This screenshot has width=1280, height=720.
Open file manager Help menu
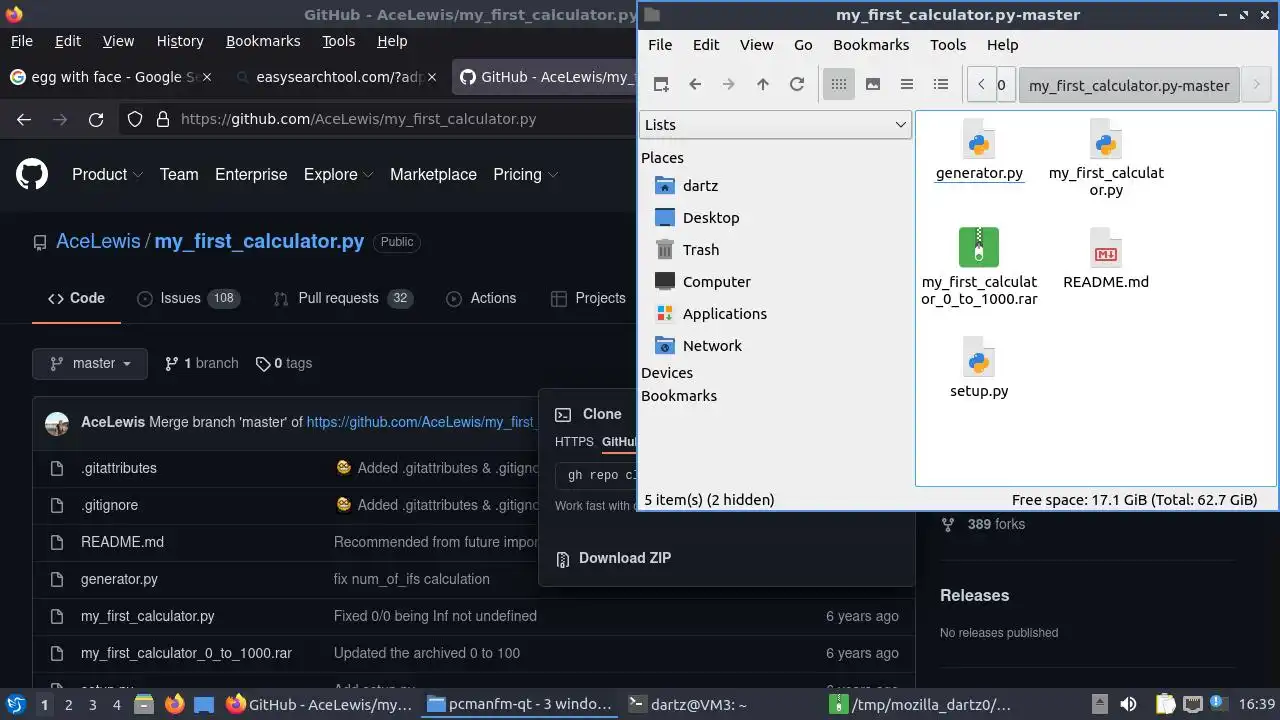(1002, 44)
